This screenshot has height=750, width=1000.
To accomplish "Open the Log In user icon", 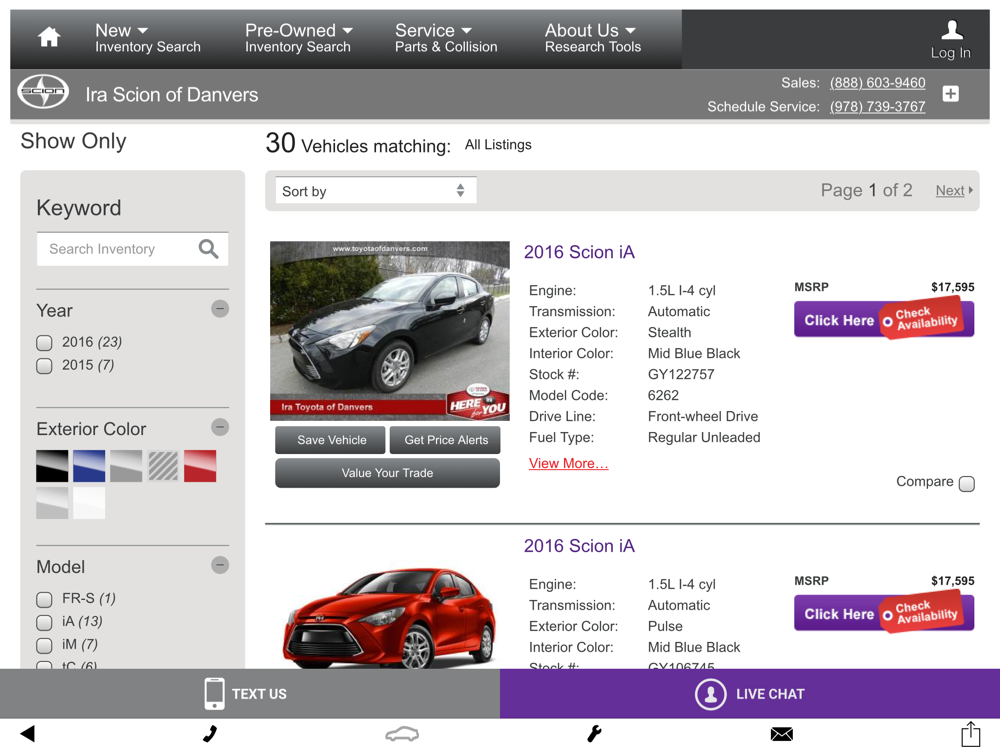I will (951, 29).
